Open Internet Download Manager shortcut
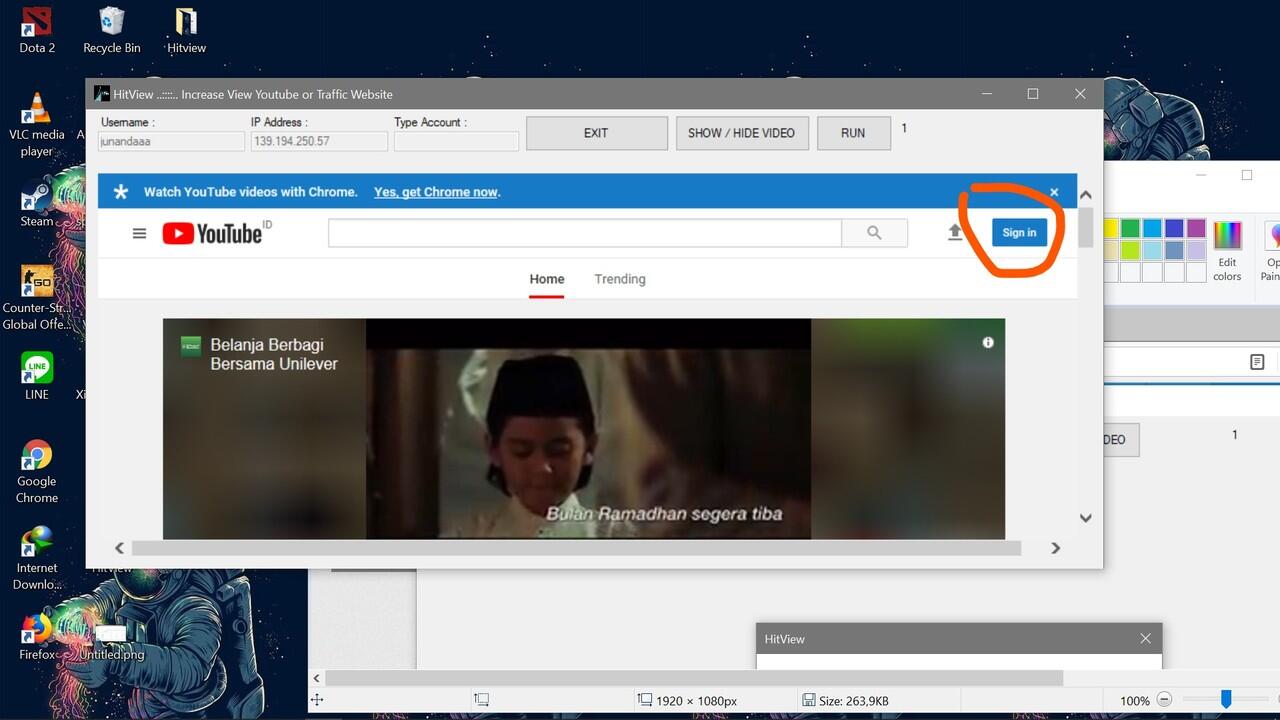 point(37,558)
